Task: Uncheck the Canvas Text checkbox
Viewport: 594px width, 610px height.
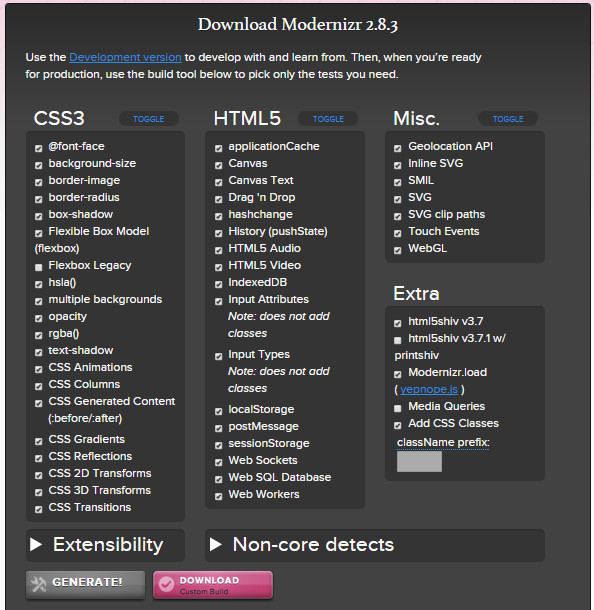Action: pos(219,182)
